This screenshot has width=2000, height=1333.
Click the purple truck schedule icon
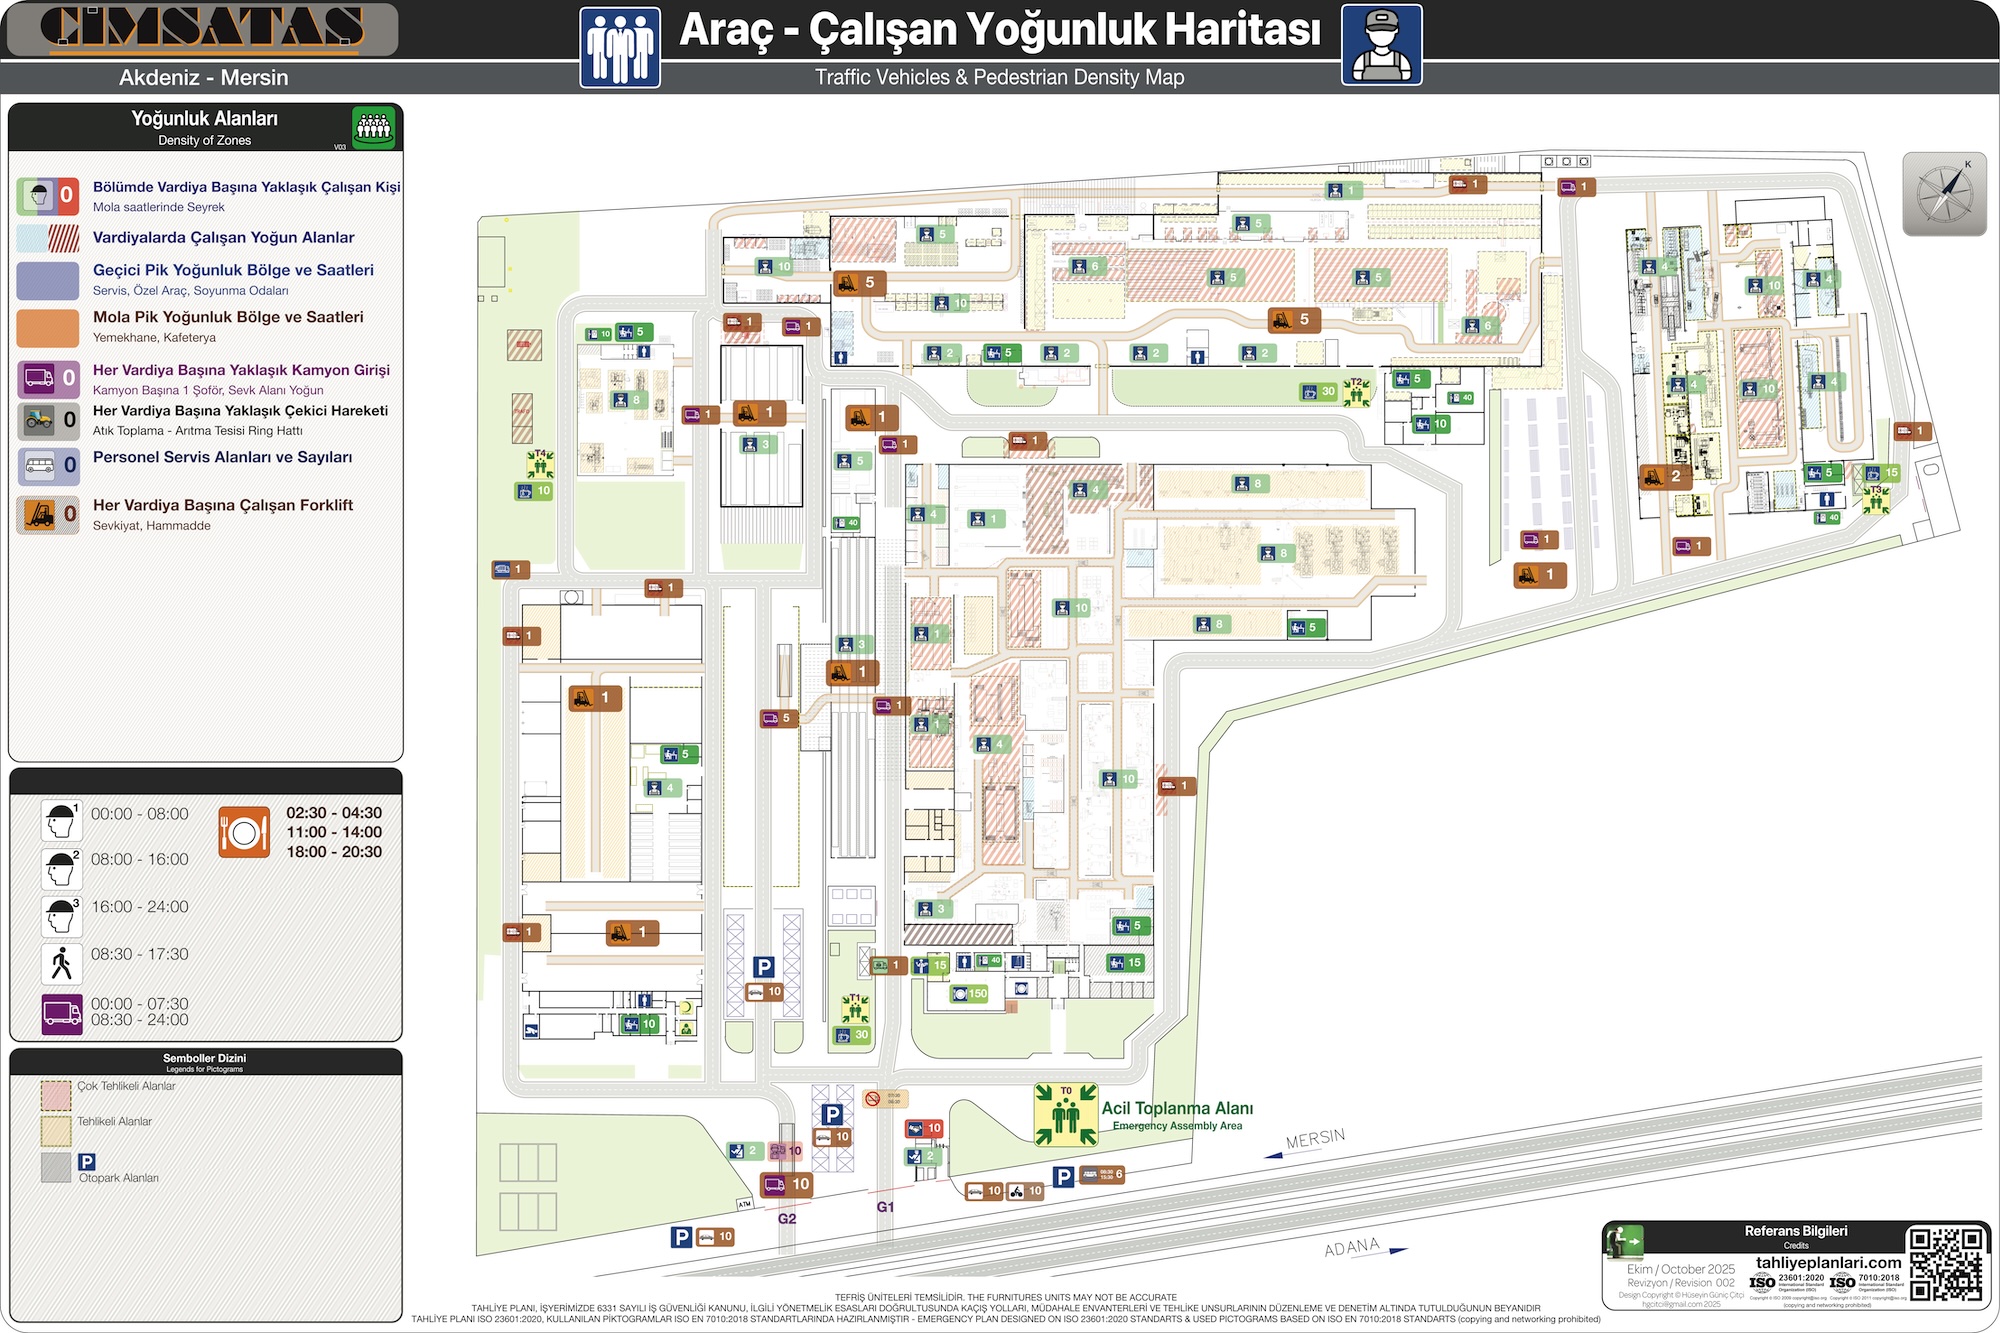pyautogui.click(x=61, y=1013)
